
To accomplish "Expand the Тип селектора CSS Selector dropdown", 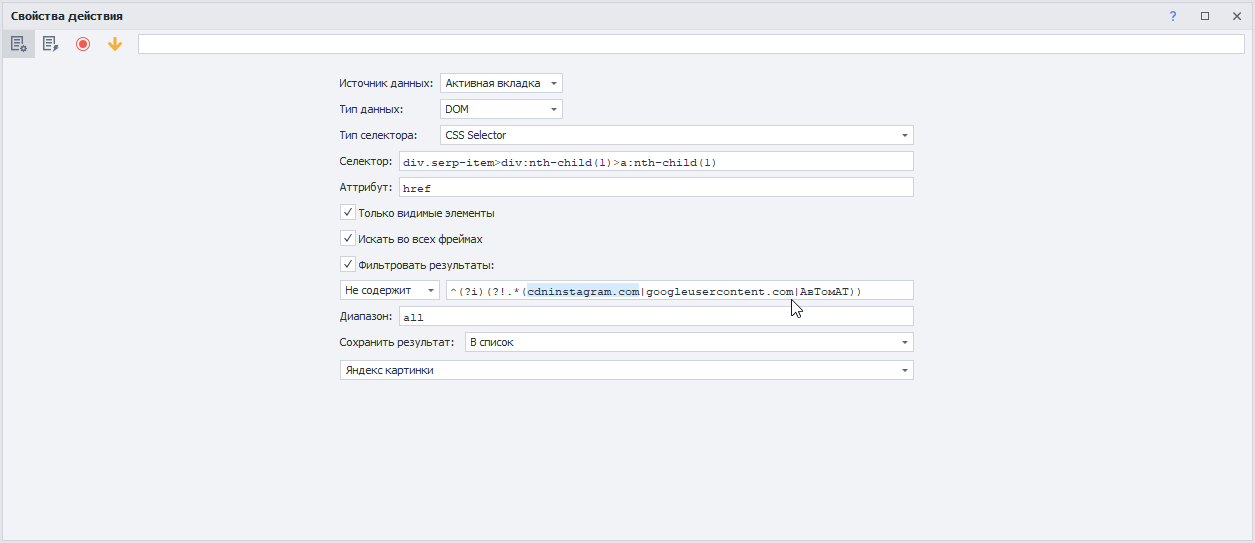I will pos(677,135).
